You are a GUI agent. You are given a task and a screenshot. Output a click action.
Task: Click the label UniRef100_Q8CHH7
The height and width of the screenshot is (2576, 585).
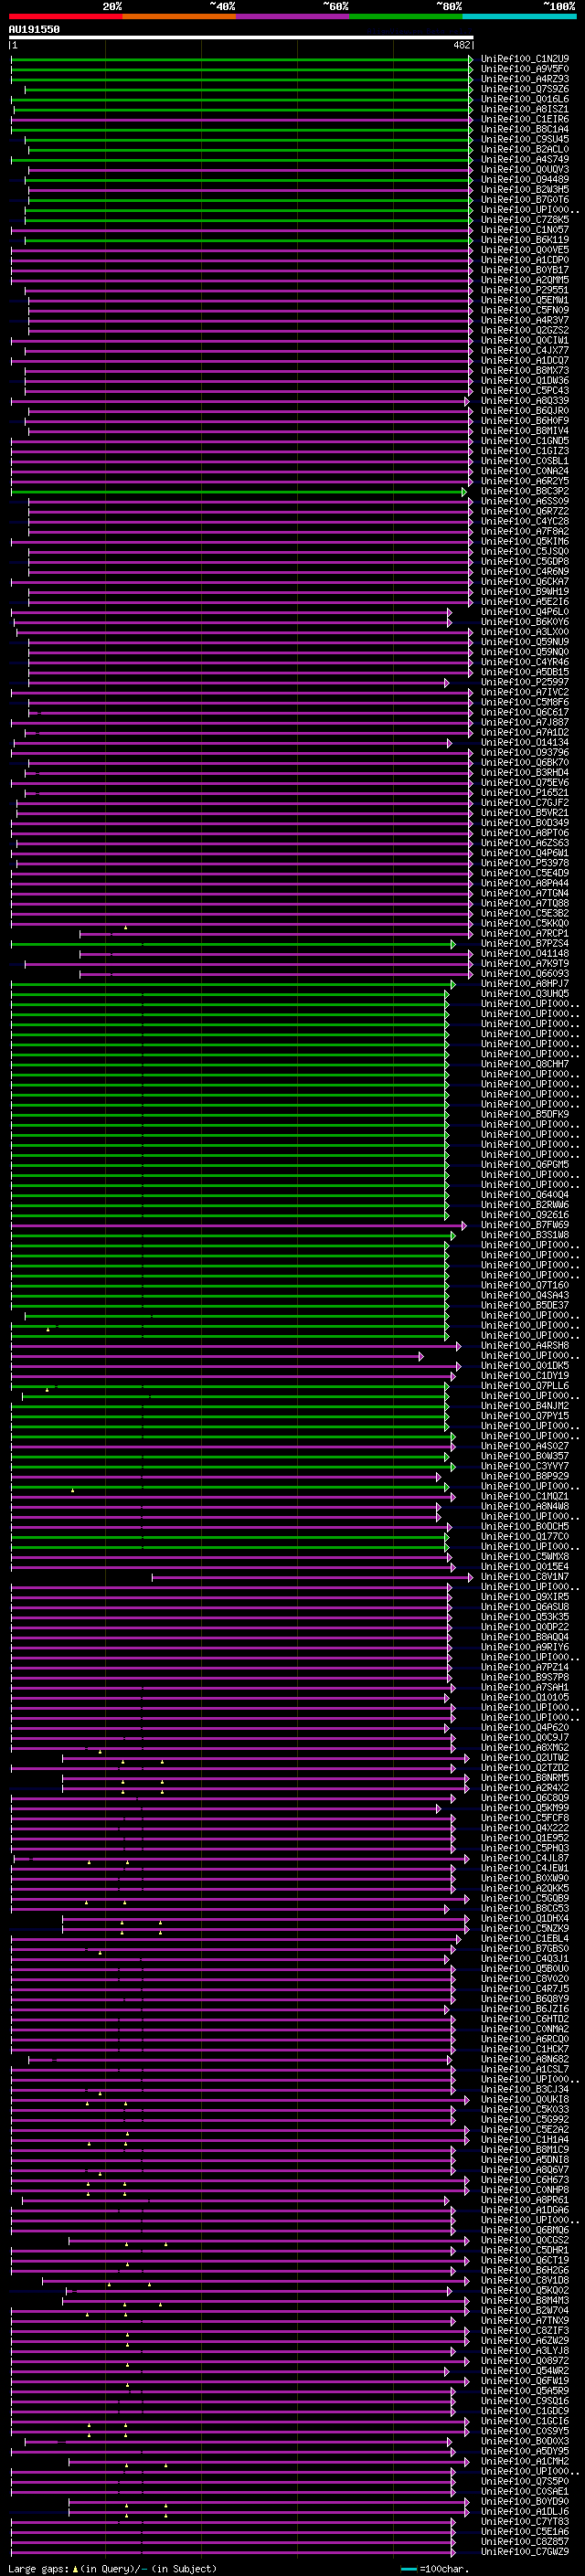524,1064
